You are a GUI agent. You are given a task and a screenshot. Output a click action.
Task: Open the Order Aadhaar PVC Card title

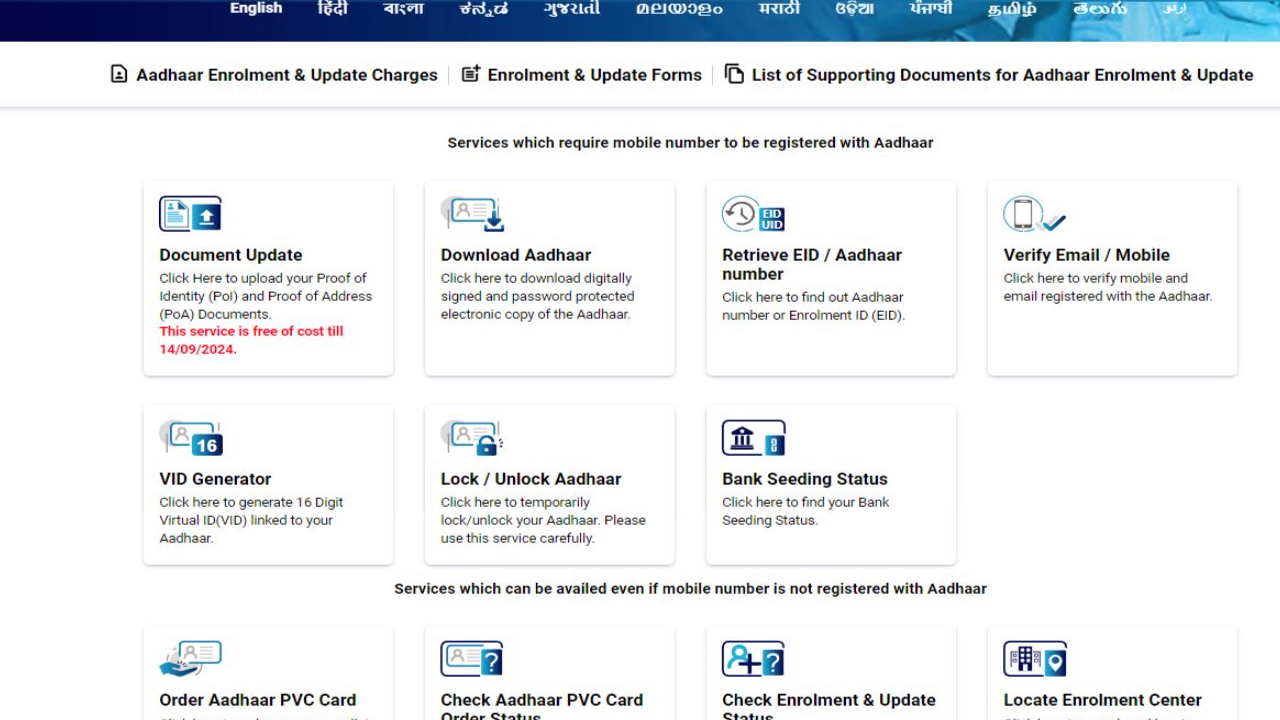pos(258,700)
